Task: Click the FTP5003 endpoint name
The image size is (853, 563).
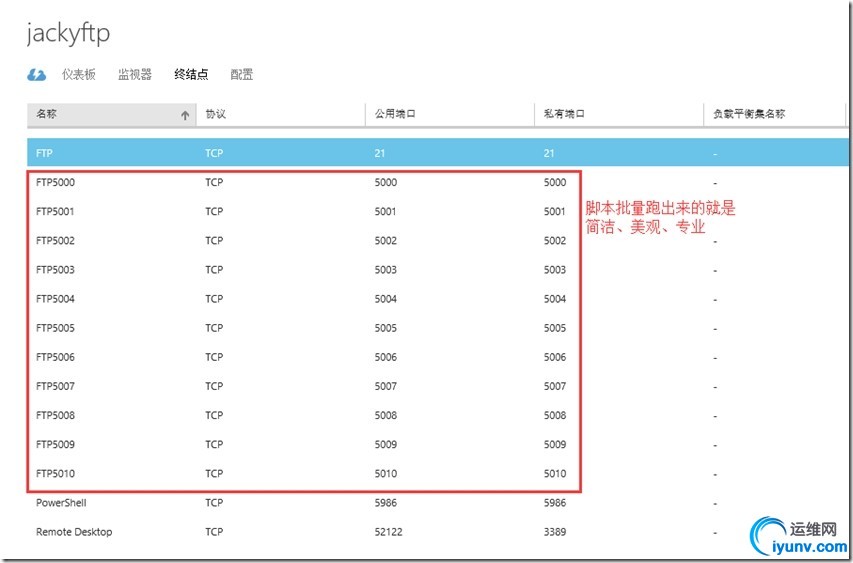Action: pyautogui.click(x=55, y=270)
